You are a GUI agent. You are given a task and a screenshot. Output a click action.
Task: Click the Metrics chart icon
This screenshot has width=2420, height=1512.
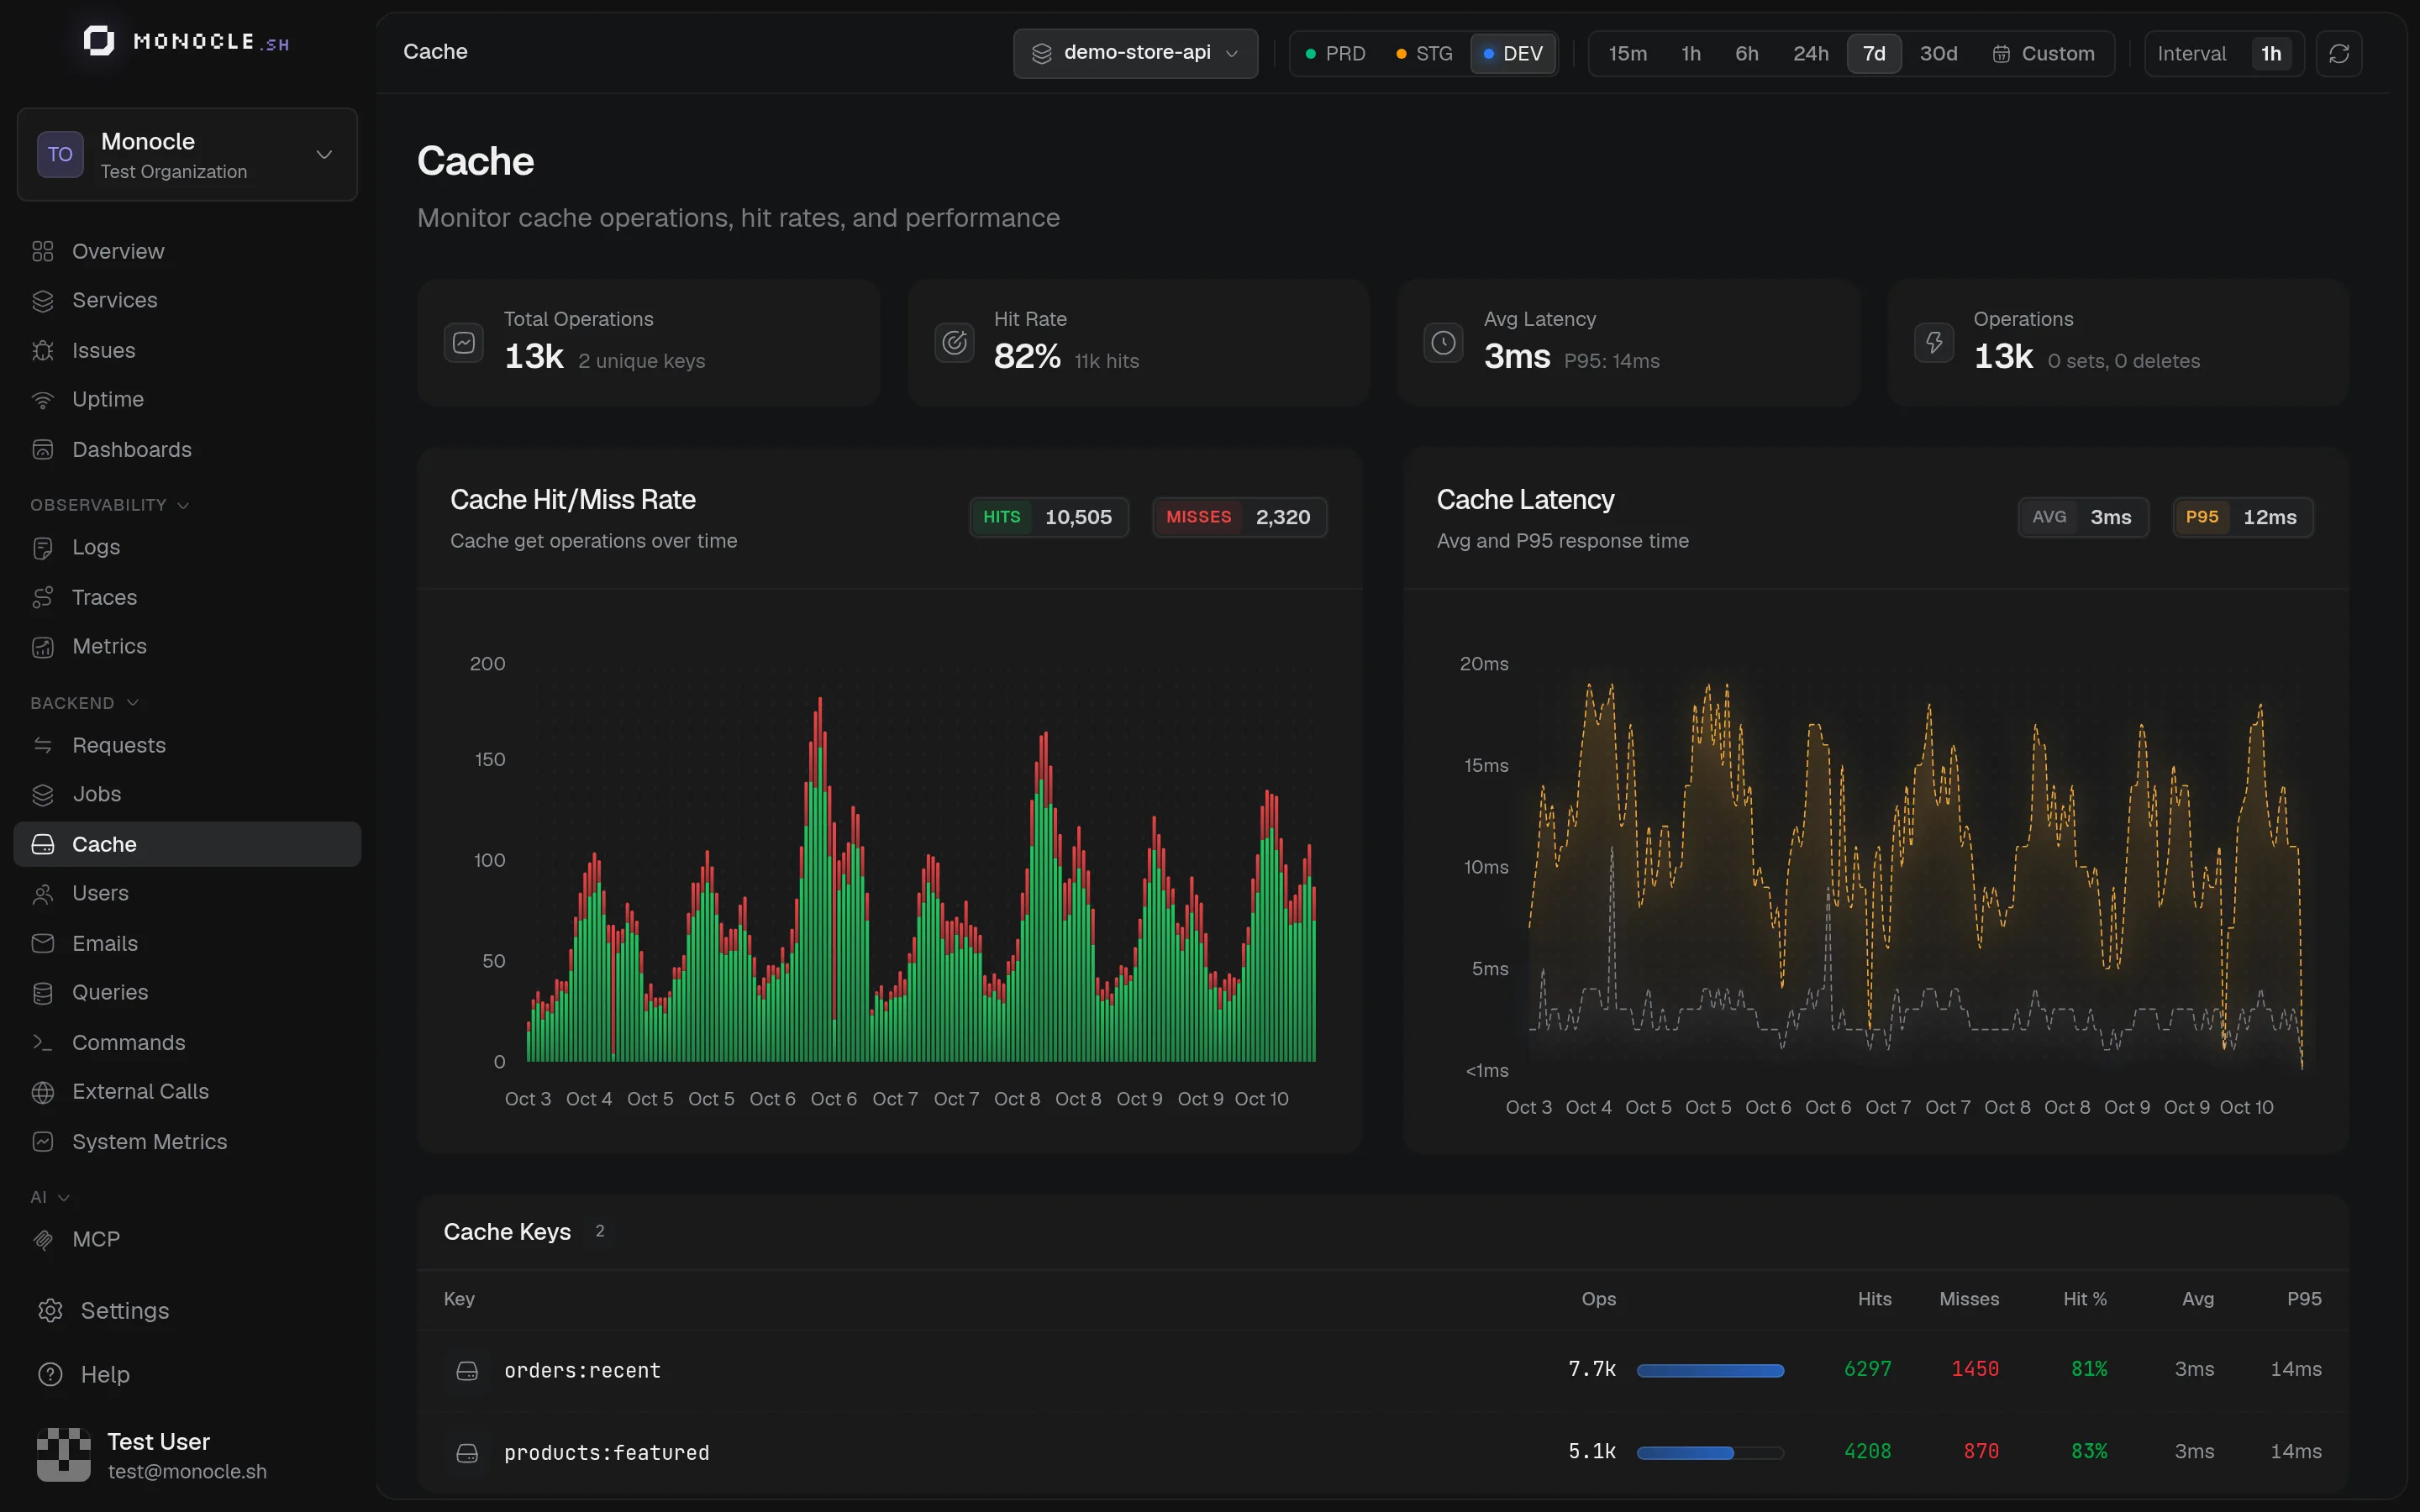click(42, 647)
